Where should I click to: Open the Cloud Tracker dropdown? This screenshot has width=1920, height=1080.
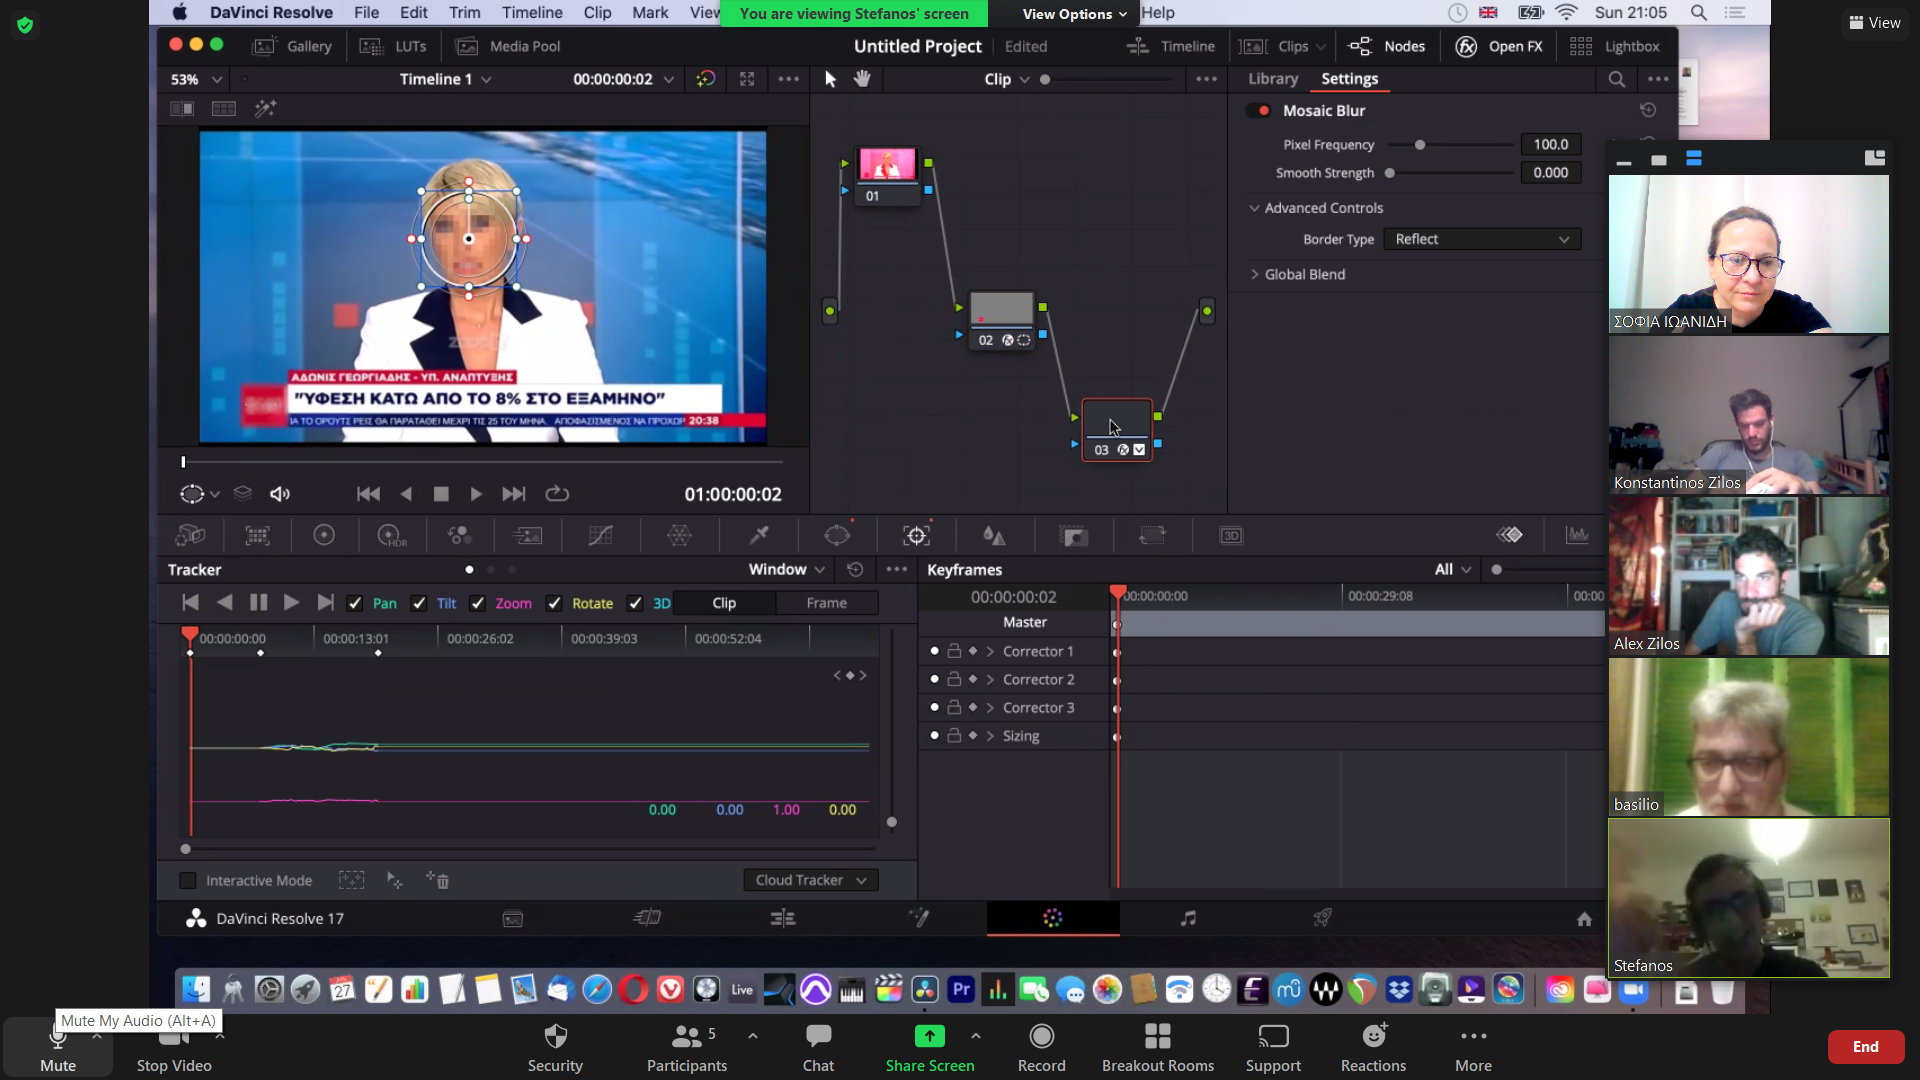coord(810,880)
